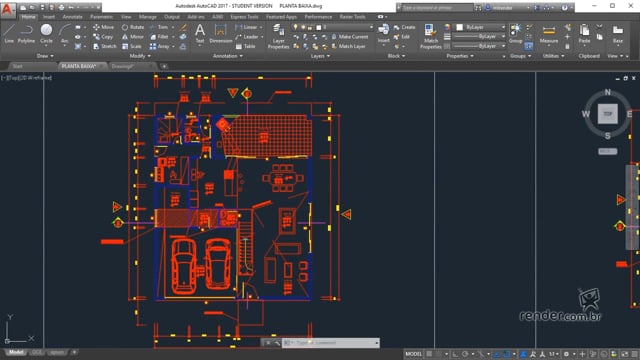Switch to Model layout tab
Screen dimensions: 640x360
(x=16, y=352)
